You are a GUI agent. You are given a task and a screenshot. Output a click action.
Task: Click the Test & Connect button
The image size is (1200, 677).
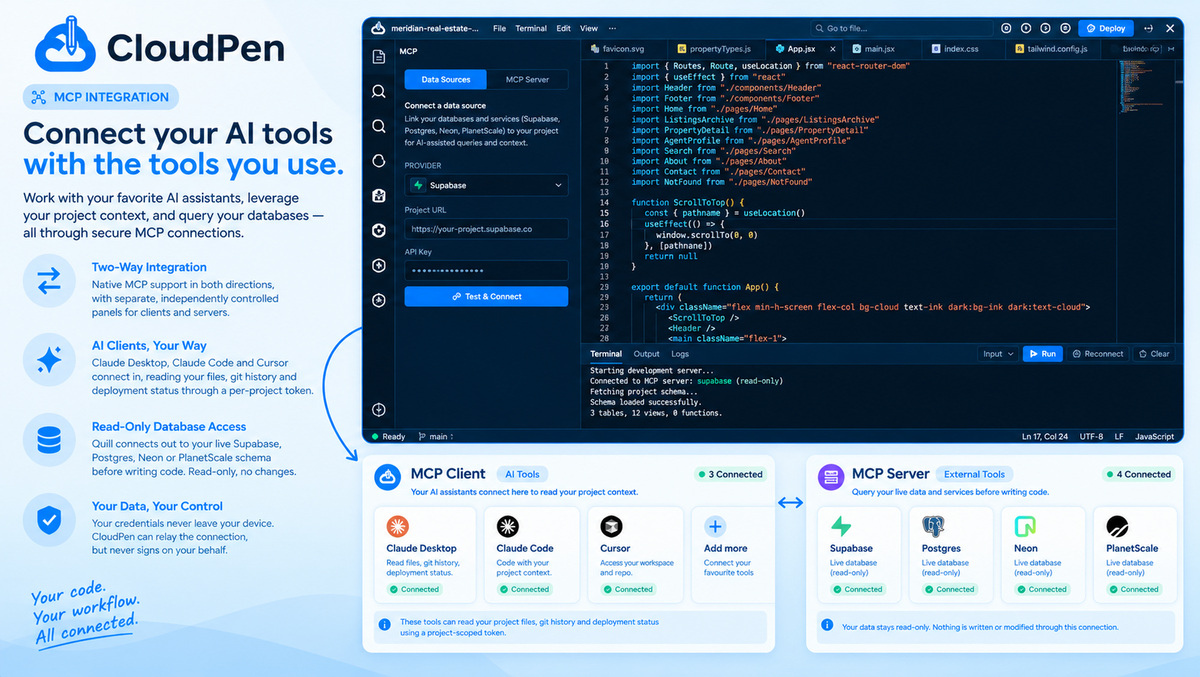(486, 296)
